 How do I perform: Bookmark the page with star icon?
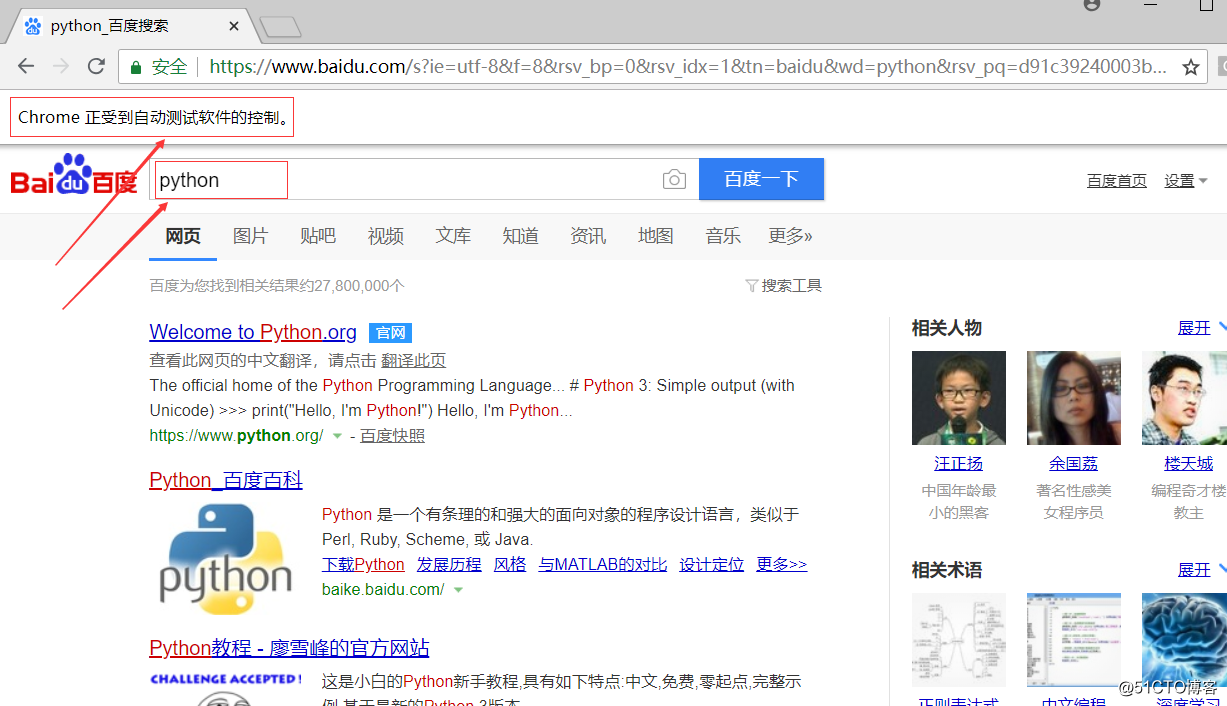(1191, 67)
